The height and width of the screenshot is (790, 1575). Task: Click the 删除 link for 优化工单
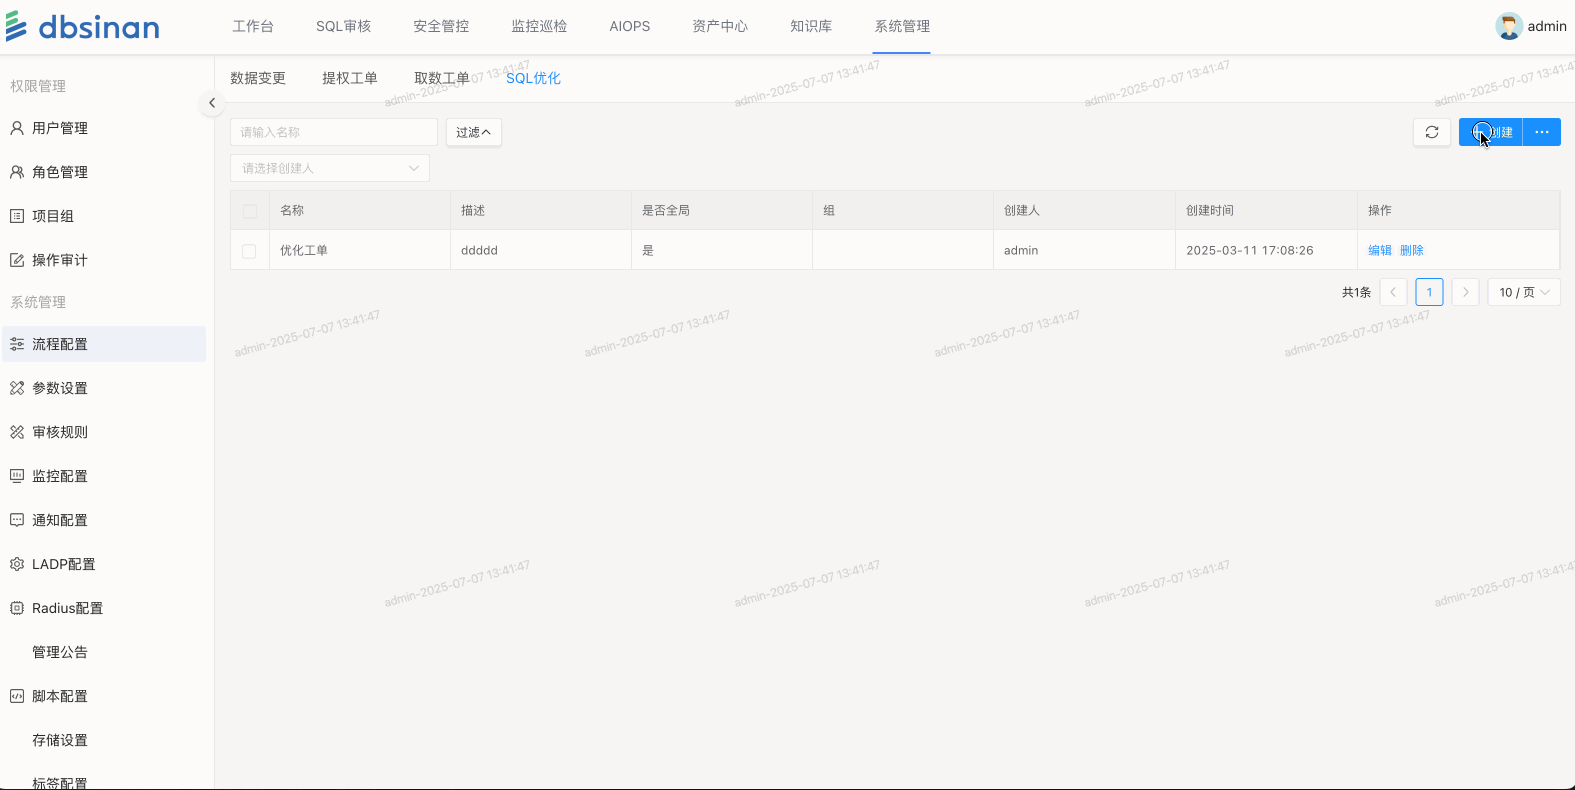tap(1411, 250)
